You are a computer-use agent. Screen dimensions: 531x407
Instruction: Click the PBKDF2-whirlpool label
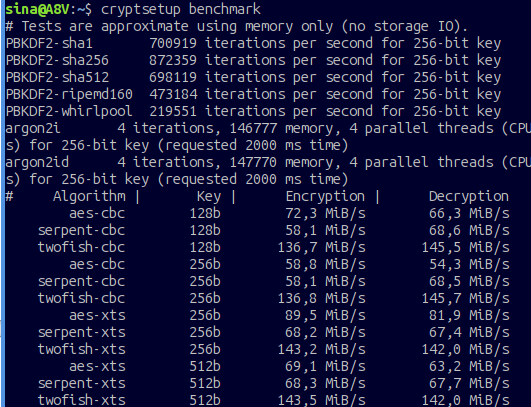[x=69, y=111]
